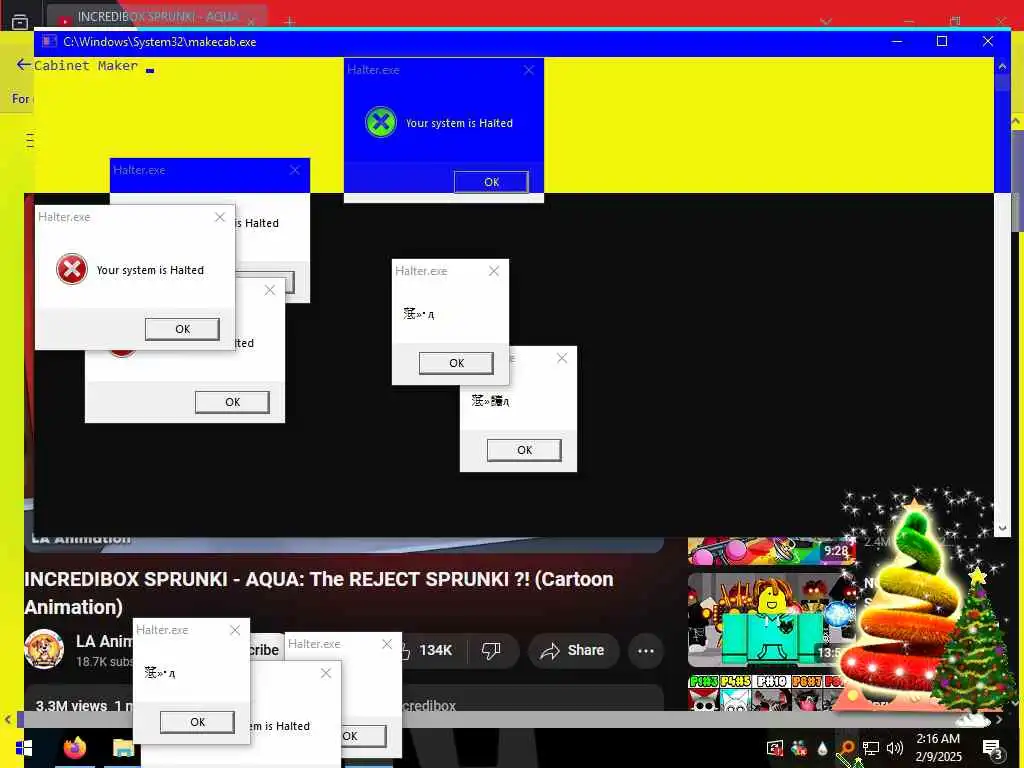Close the blue Halter.exe dialog
This screenshot has height=768, width=1024.
pyautogui.click(x=529, y=70)
